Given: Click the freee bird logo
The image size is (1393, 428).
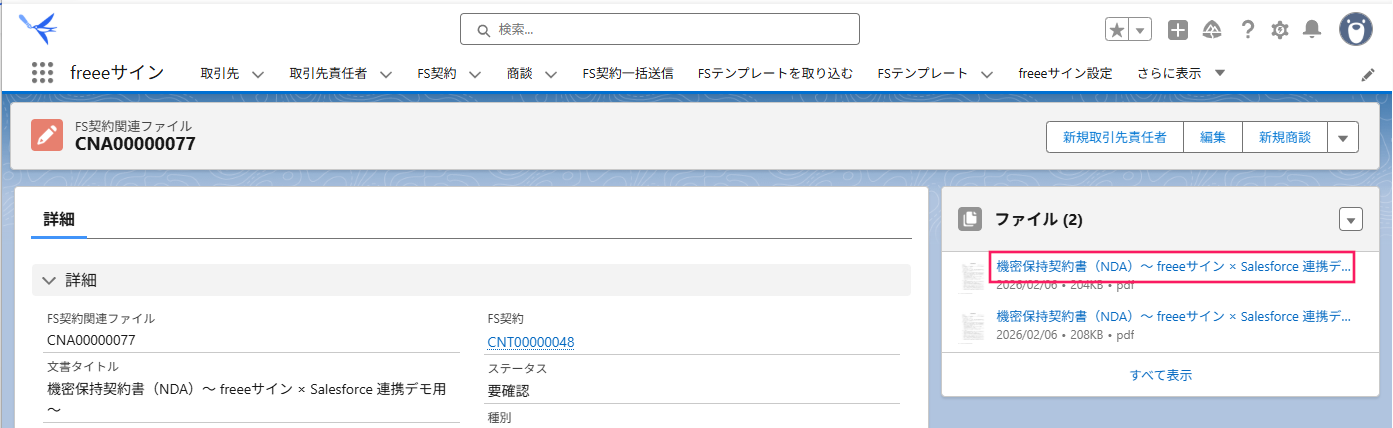Looking at the screenshot, I should (x=38, y=27).
